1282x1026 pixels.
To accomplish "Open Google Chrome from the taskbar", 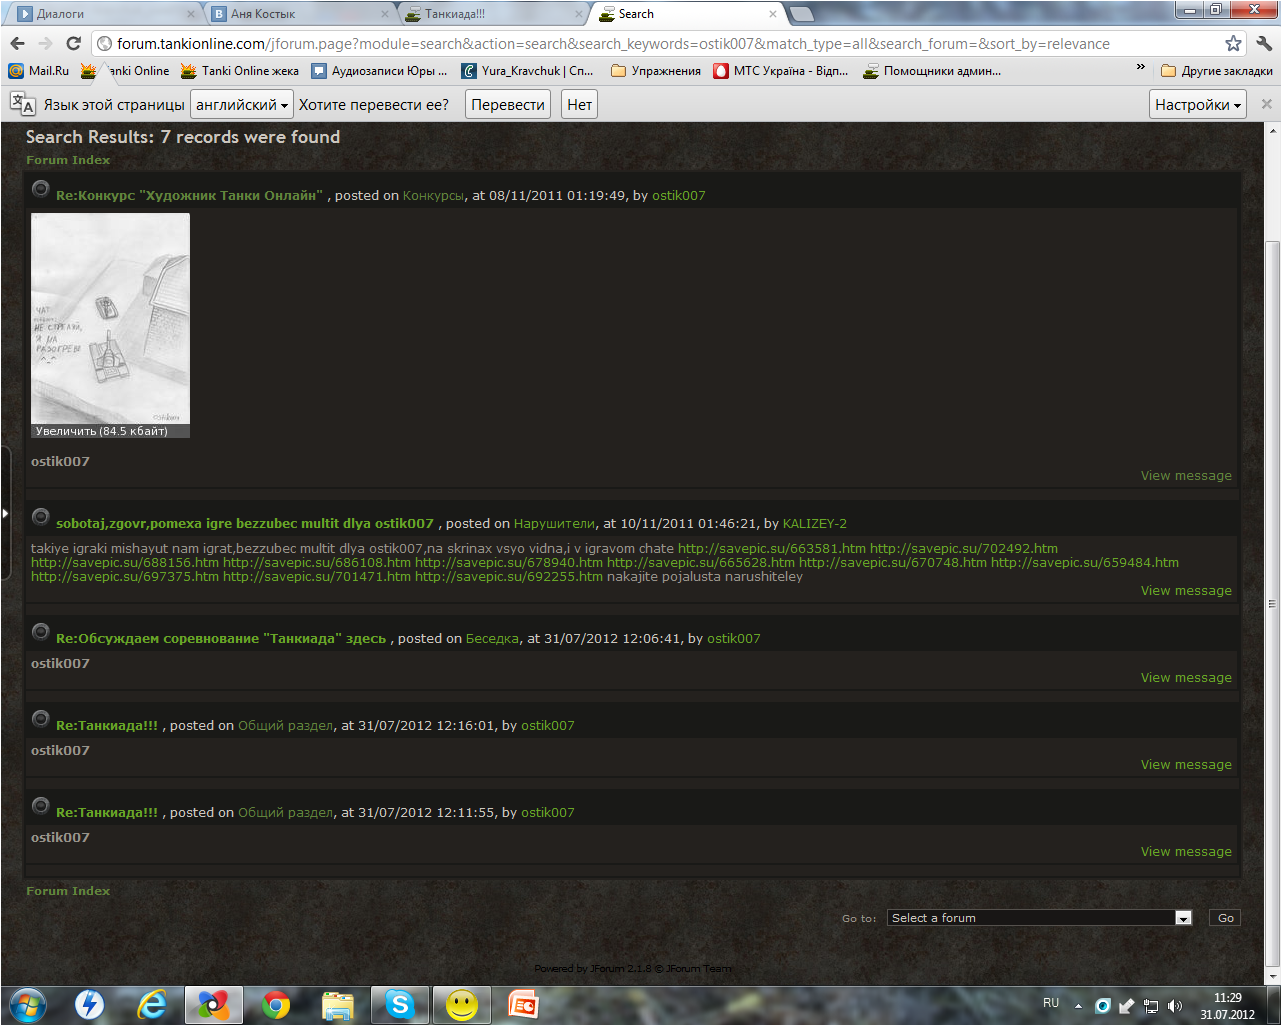I will pos(276,1005).
